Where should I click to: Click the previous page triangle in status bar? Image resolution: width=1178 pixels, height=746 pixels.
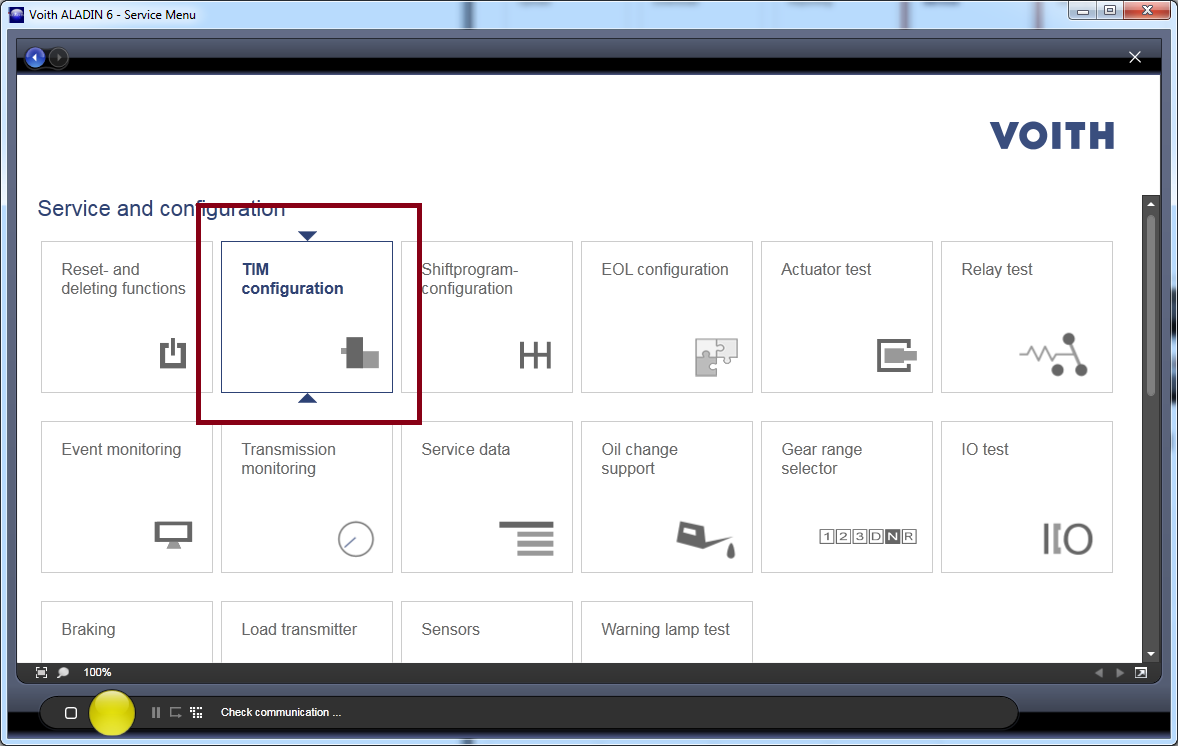pos(1099,672)
